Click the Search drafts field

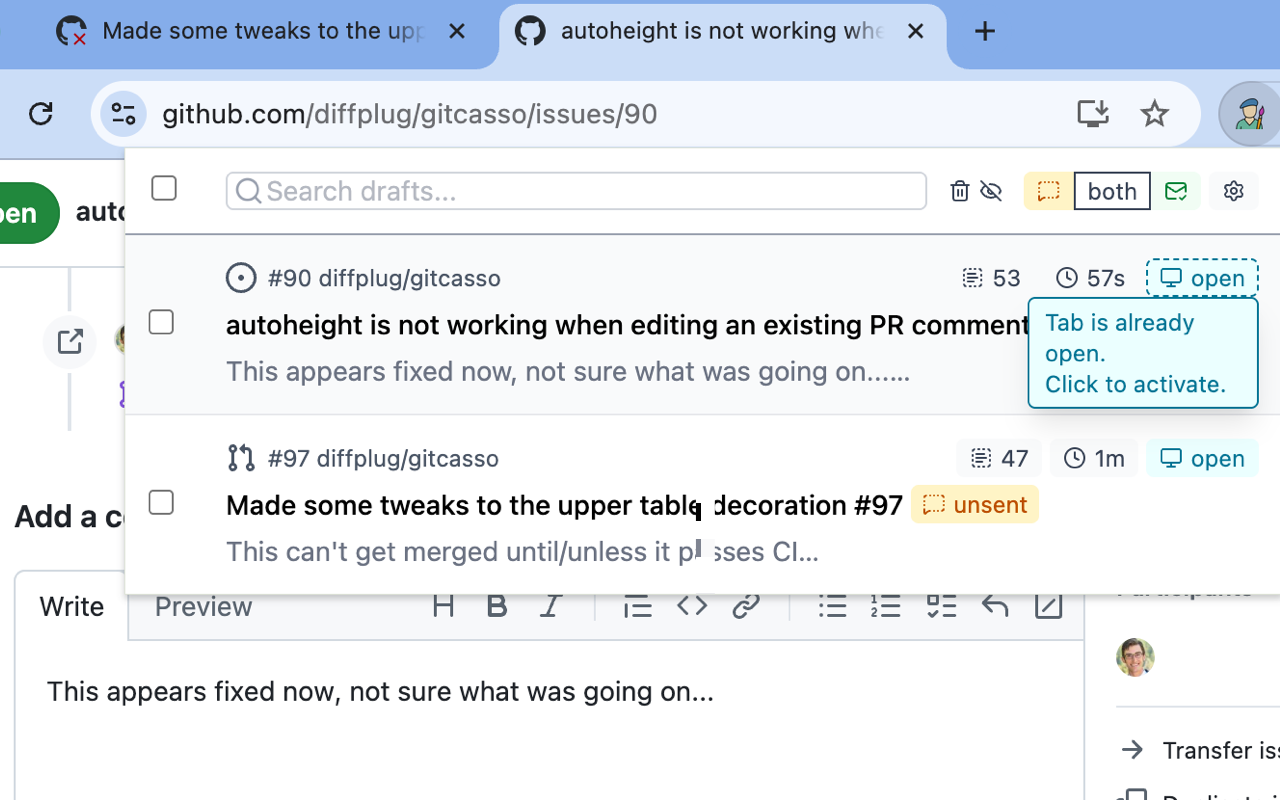coord(576,191)
